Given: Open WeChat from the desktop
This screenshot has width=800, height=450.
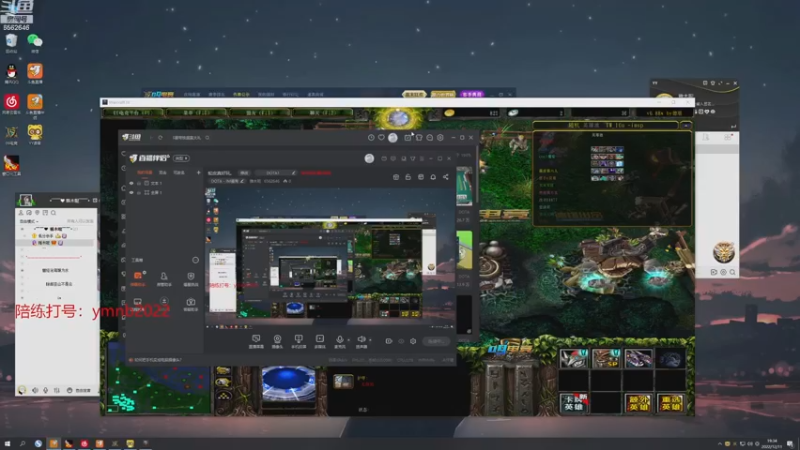Looking at the screenshot, I should (x=35, y=43).
